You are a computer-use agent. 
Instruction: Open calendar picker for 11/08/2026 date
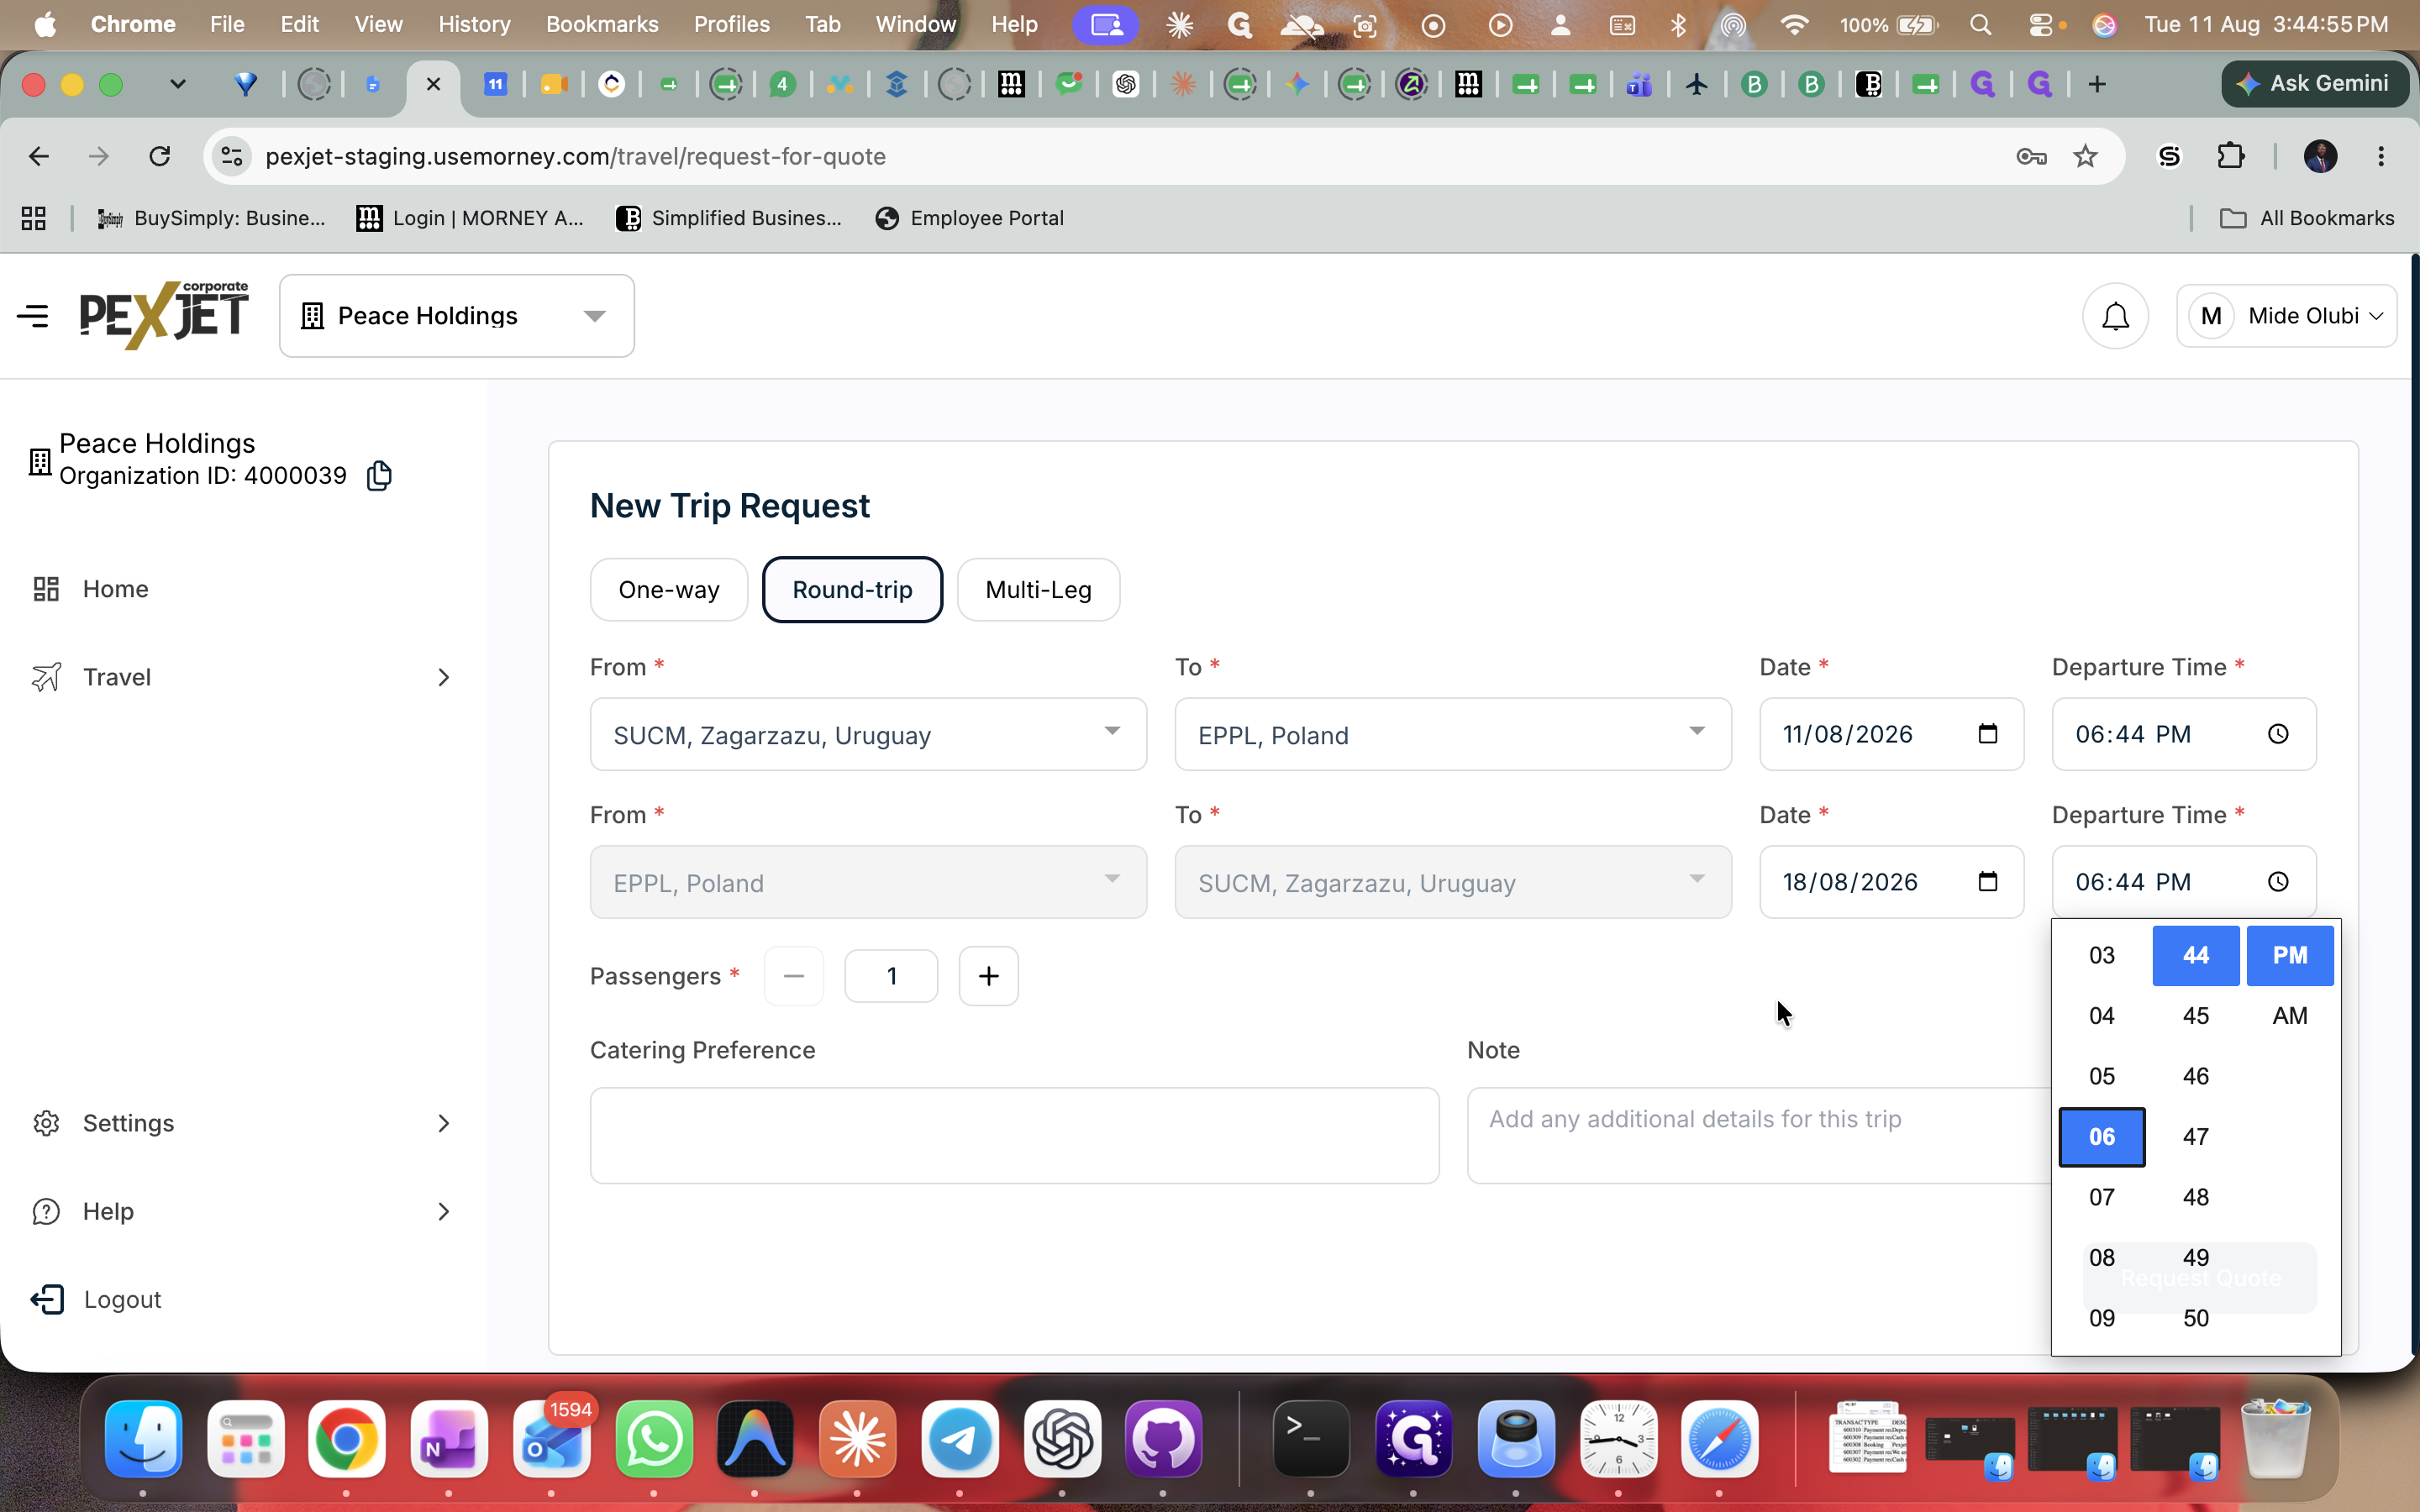pyautogui.click(x=1988, y=734)
